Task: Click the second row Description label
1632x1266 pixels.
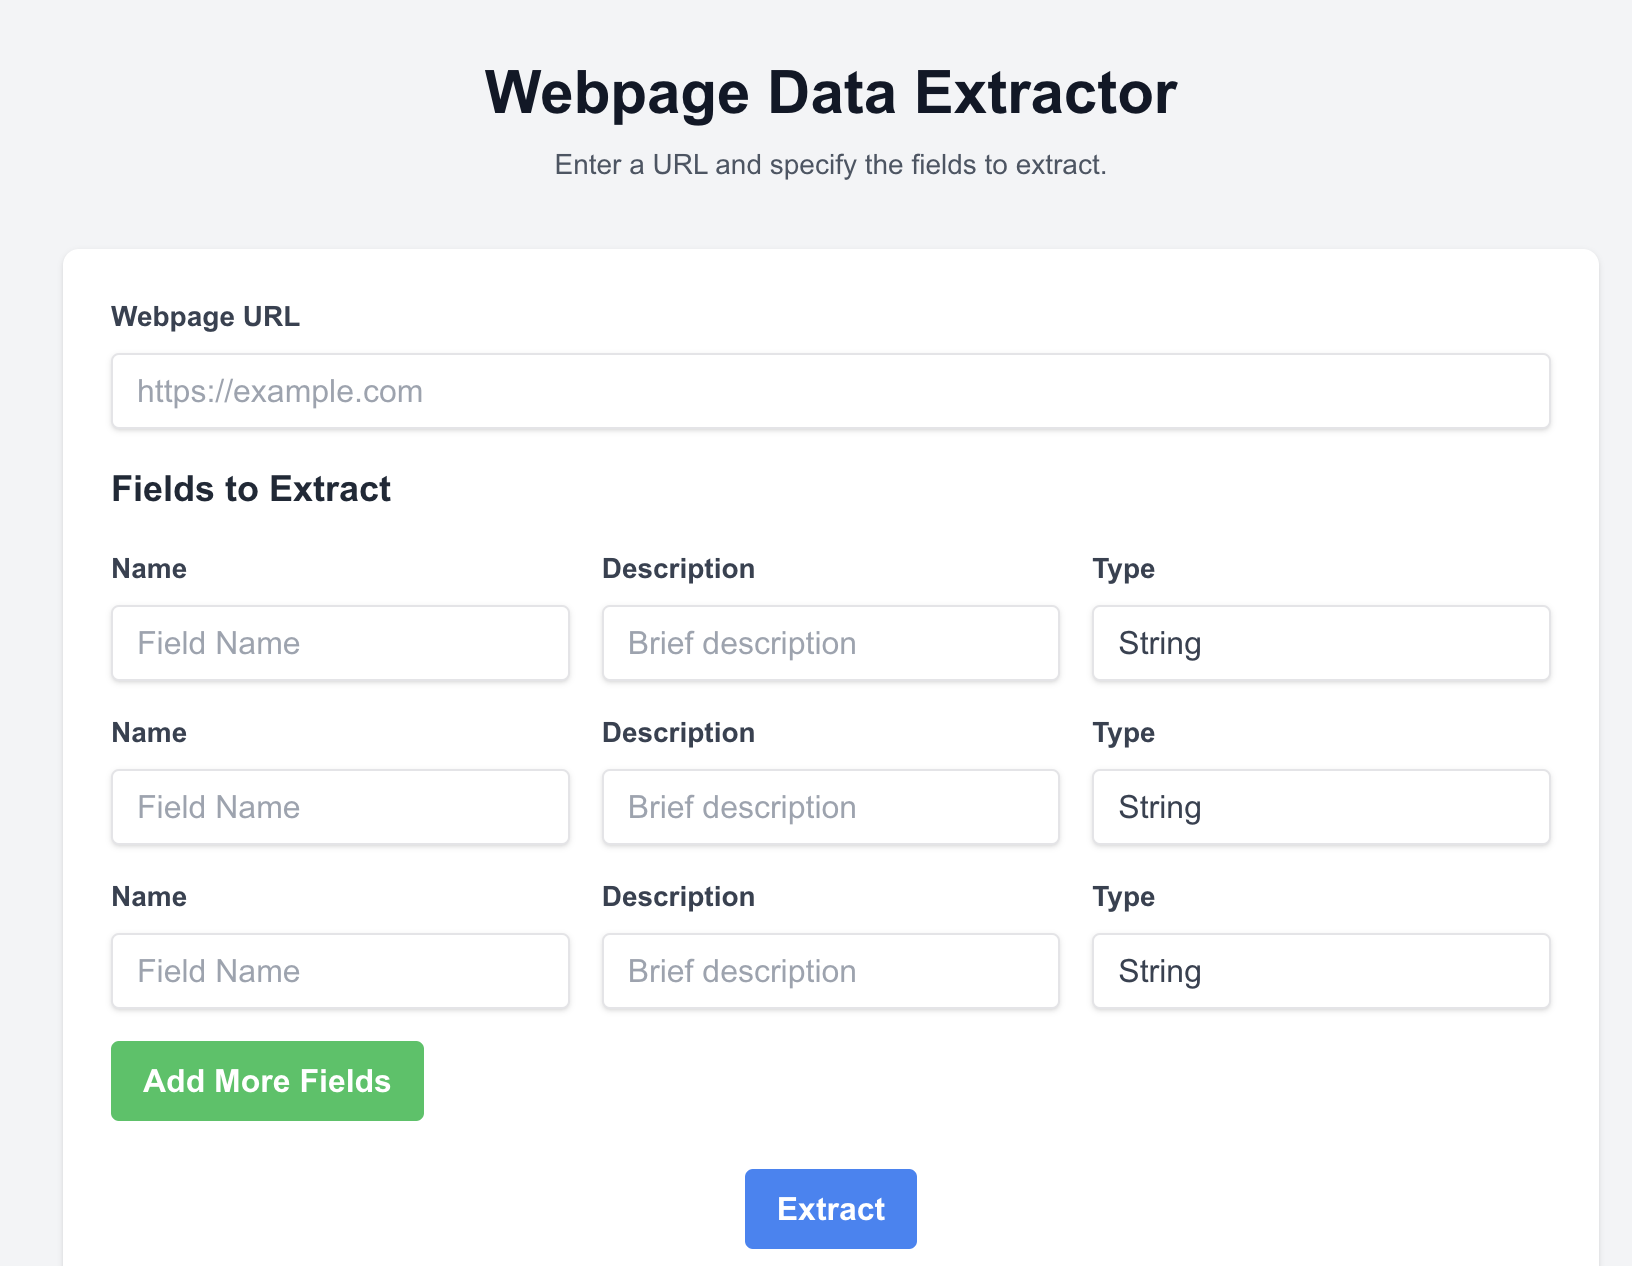Action: [x=678, y=733]
